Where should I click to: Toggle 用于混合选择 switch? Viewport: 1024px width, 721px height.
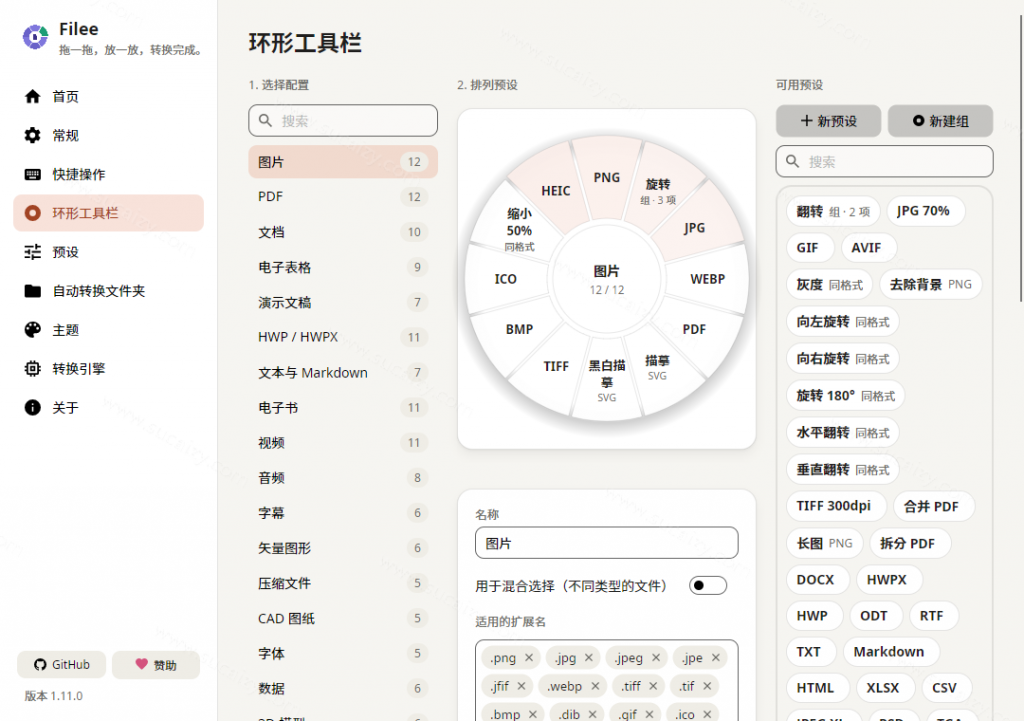click(708, 585)
